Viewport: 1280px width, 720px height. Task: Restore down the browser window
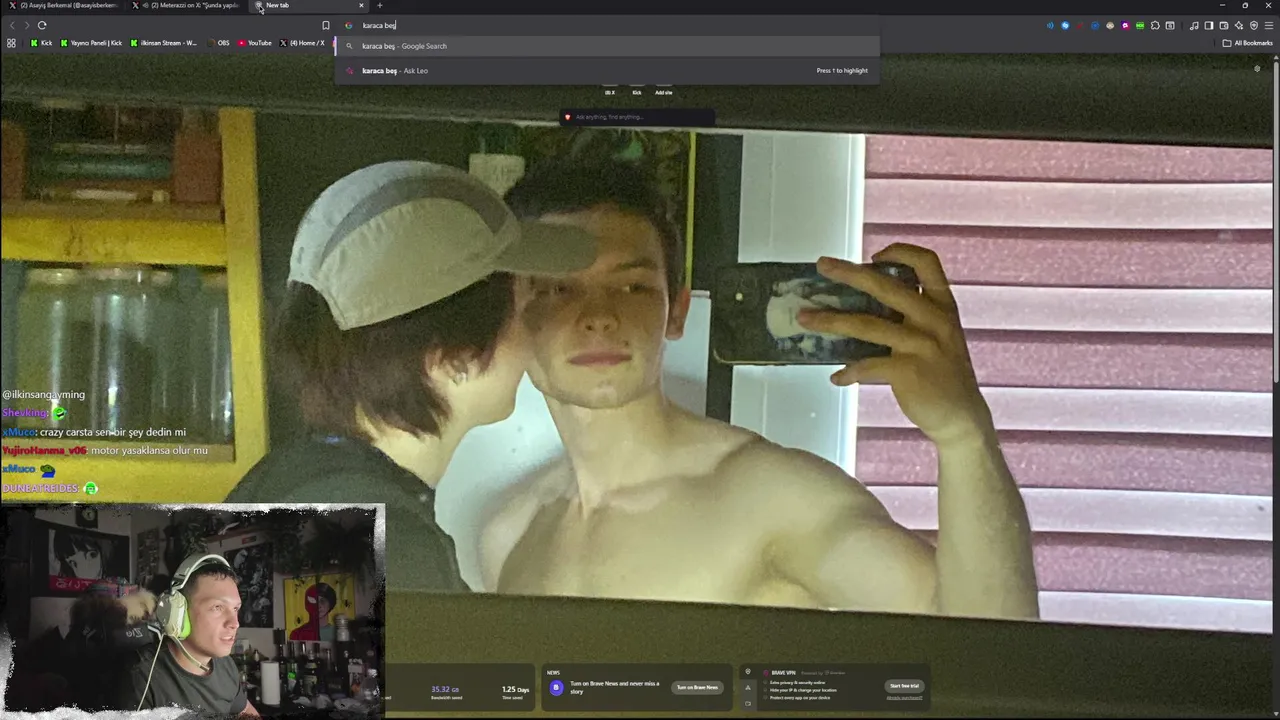point(1245,5)
